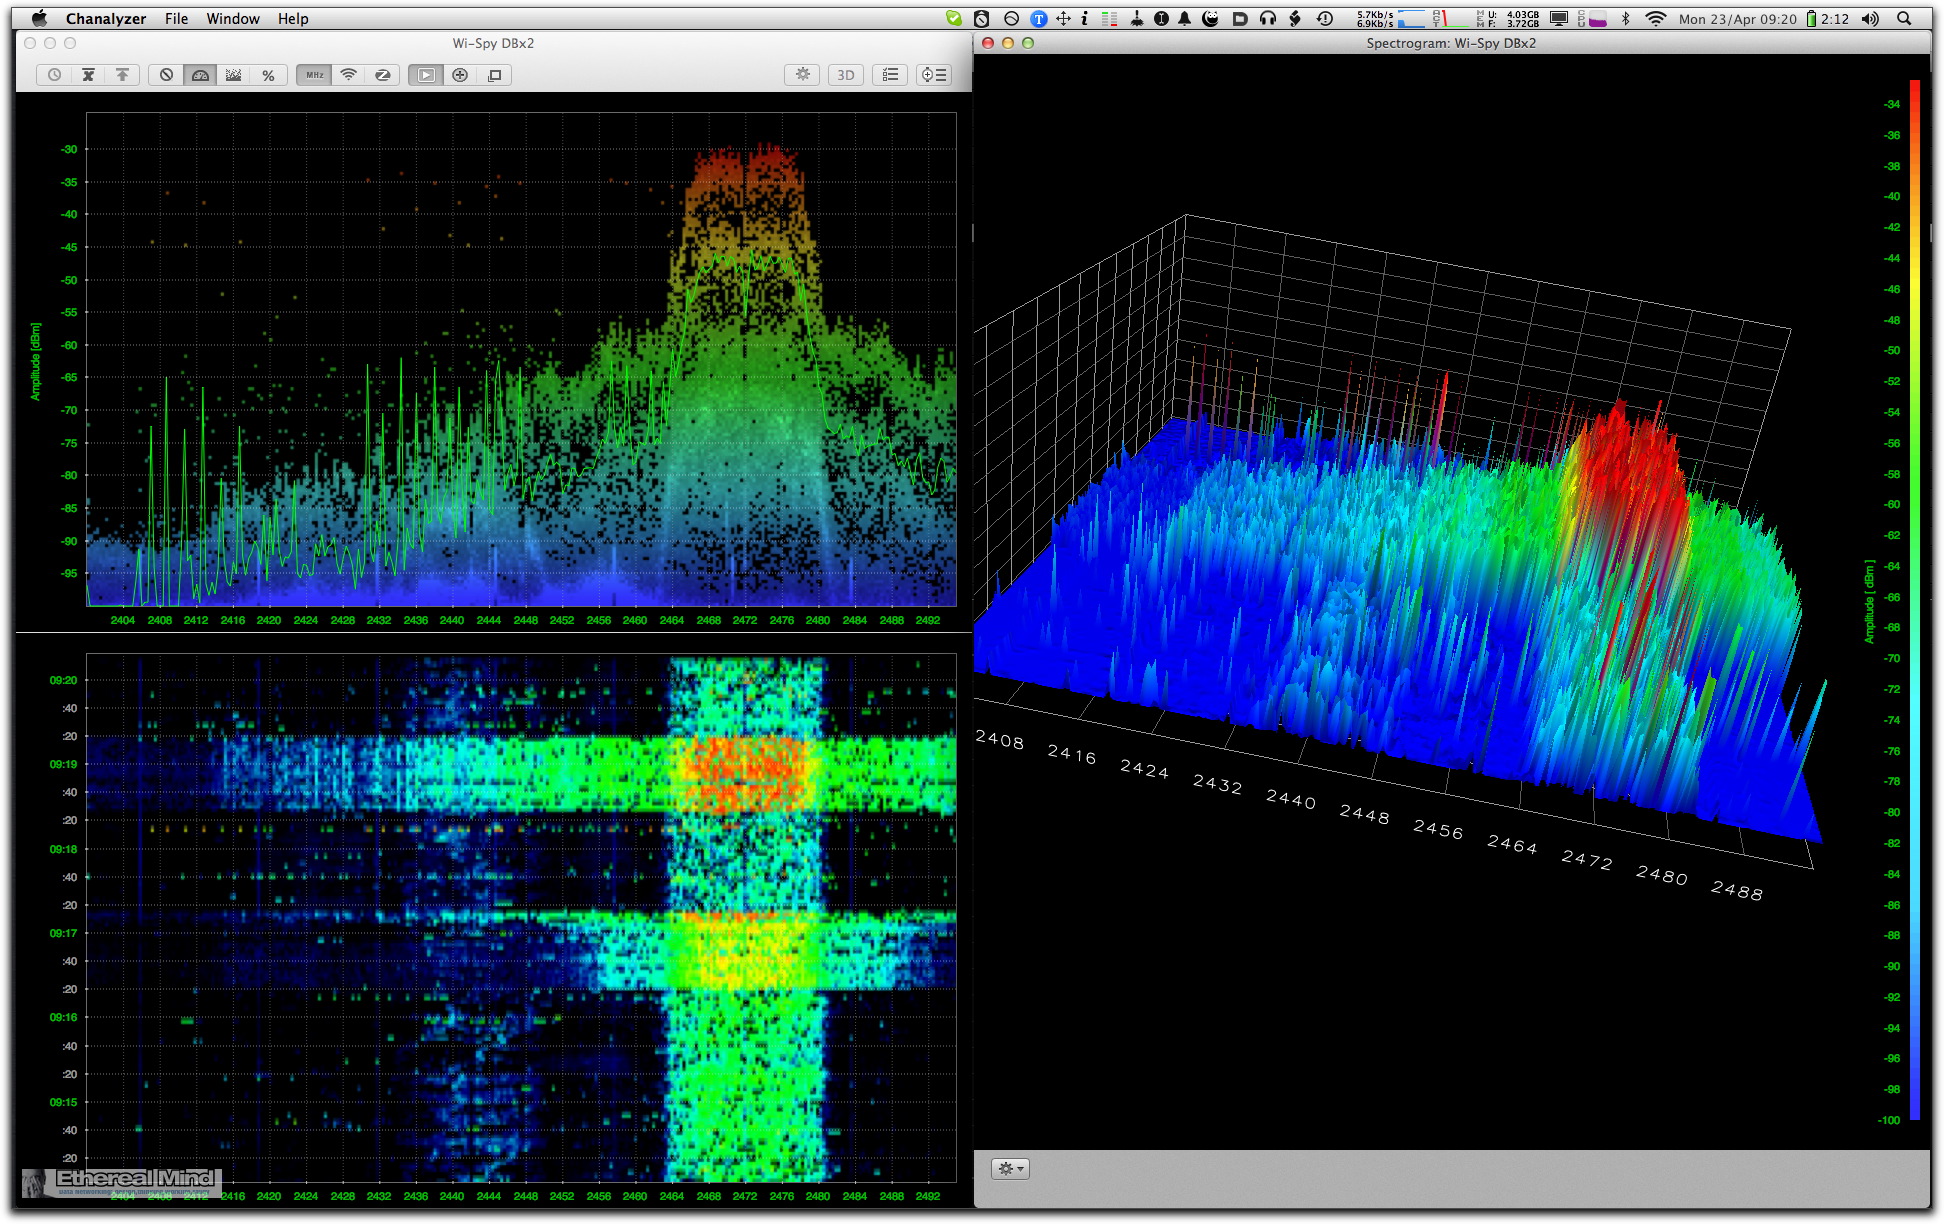
Task: Click the bell notification menu bar icon
Action: [x=1184, y=18]
